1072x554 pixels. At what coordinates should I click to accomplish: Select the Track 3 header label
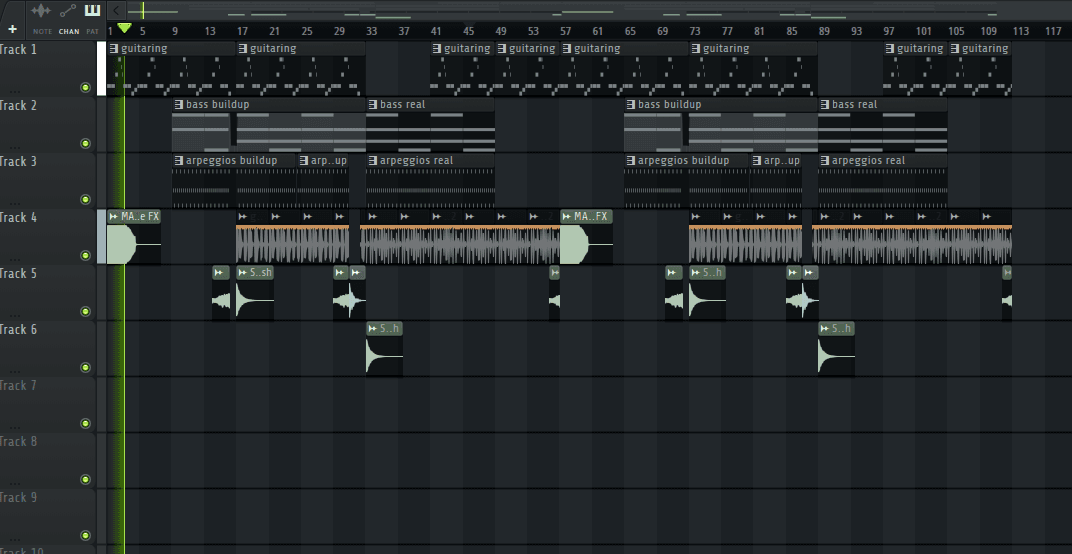[19, 161]
